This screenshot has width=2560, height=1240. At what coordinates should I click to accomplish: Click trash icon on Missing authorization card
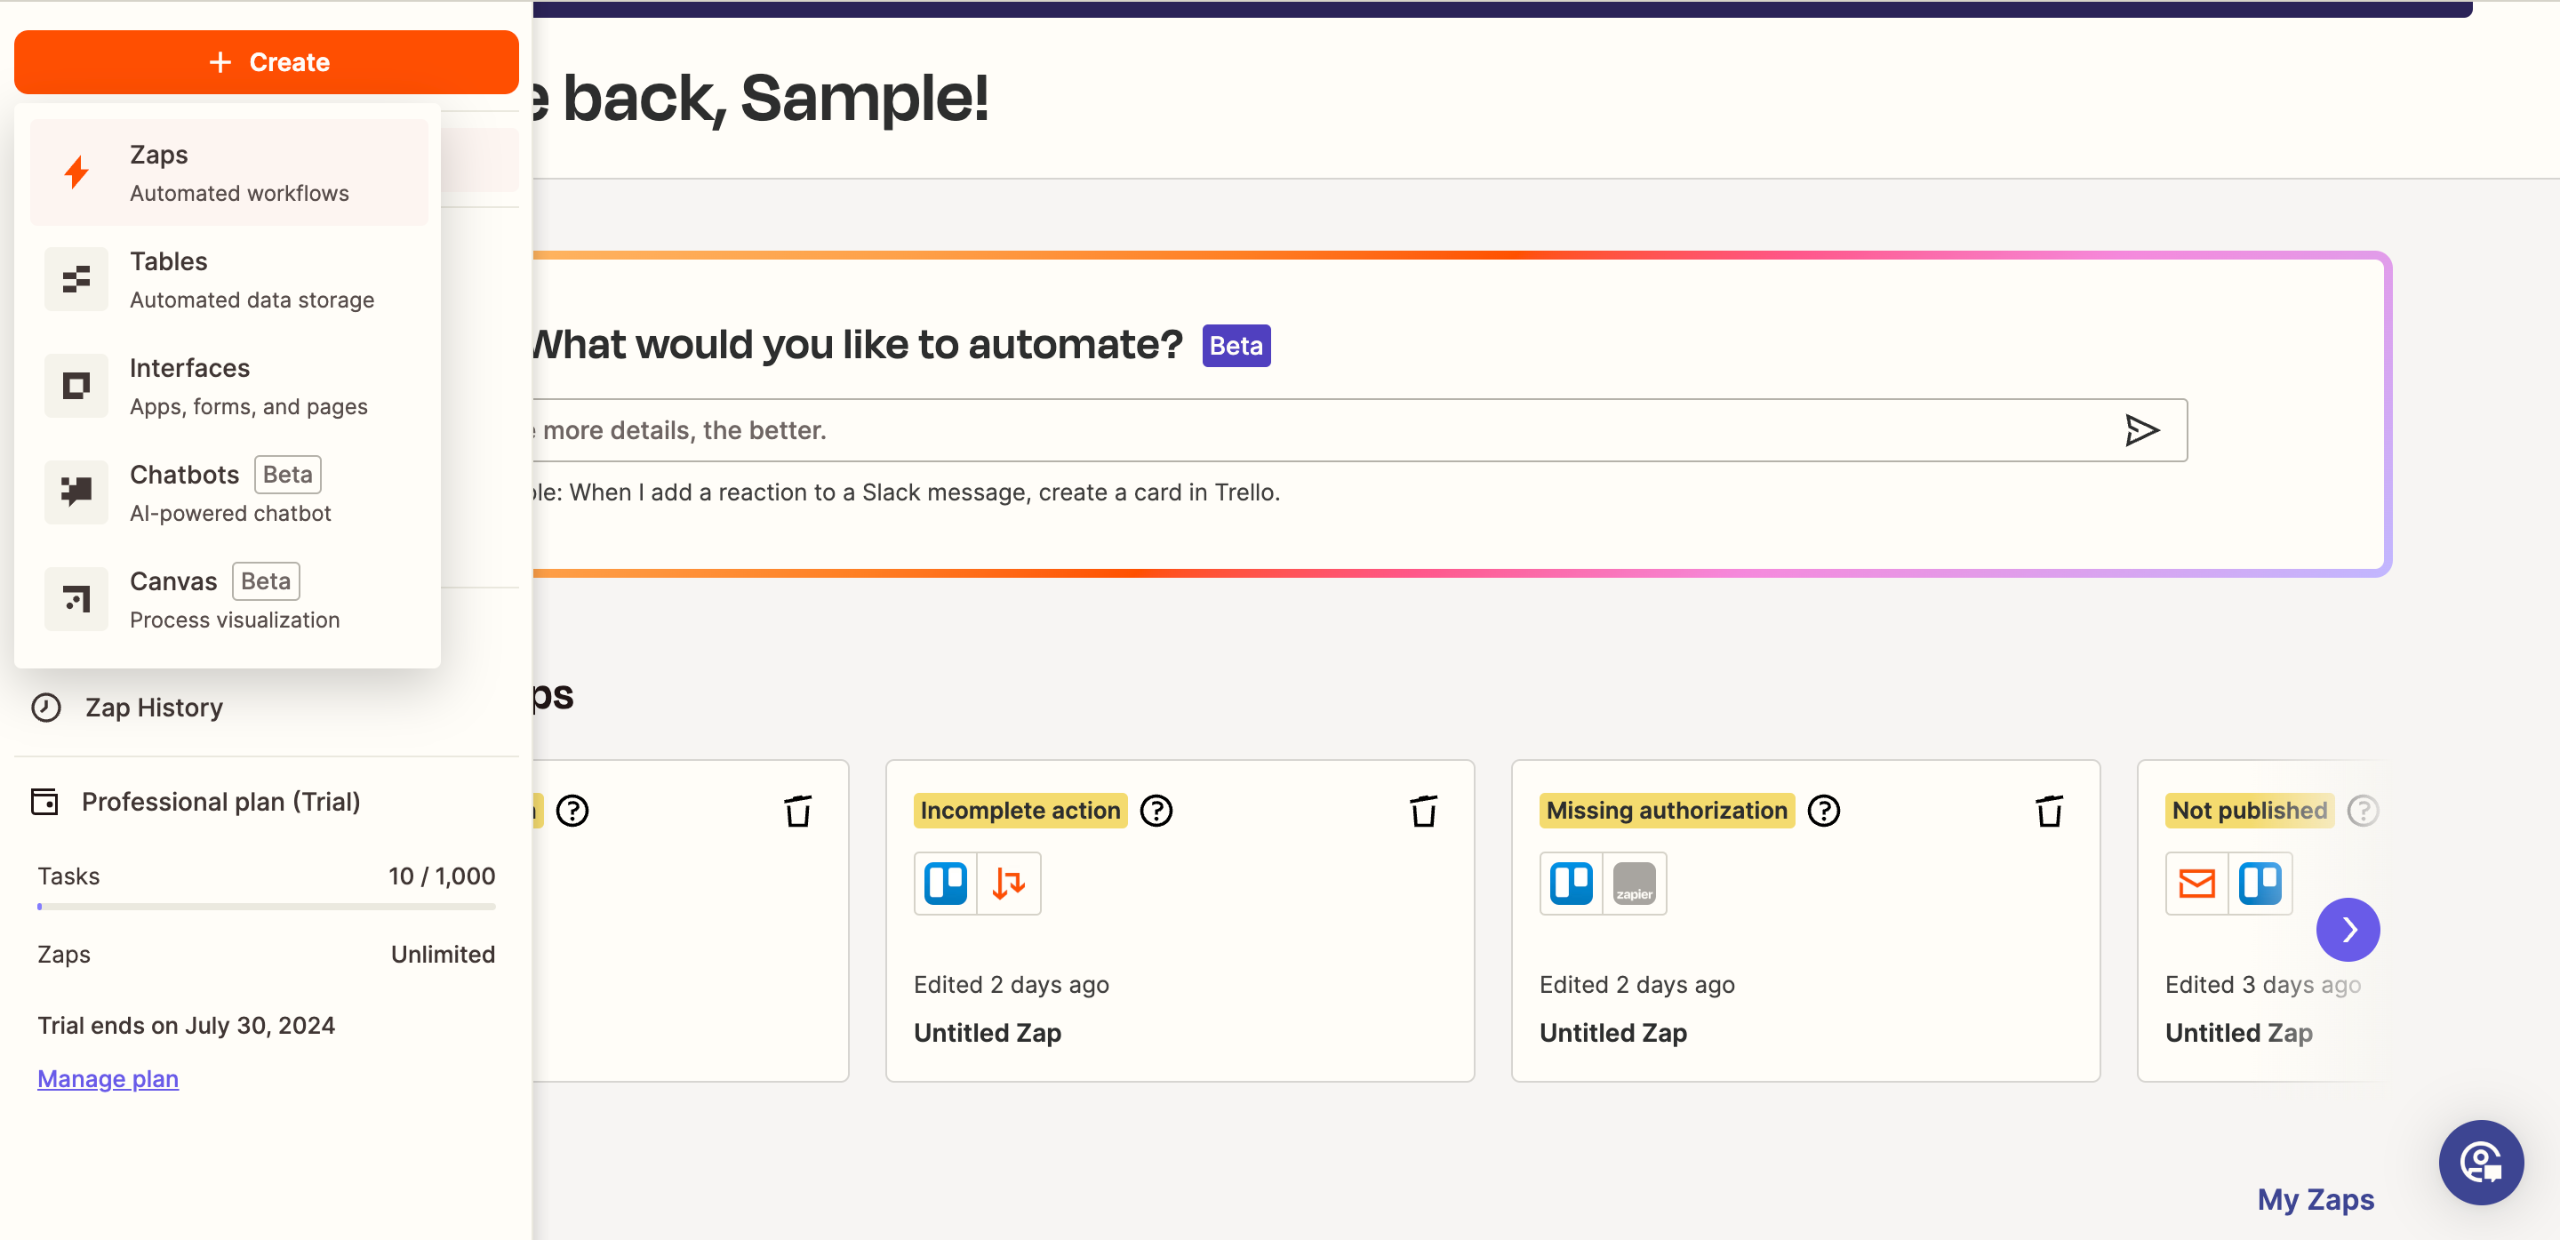click(2049, 811)
